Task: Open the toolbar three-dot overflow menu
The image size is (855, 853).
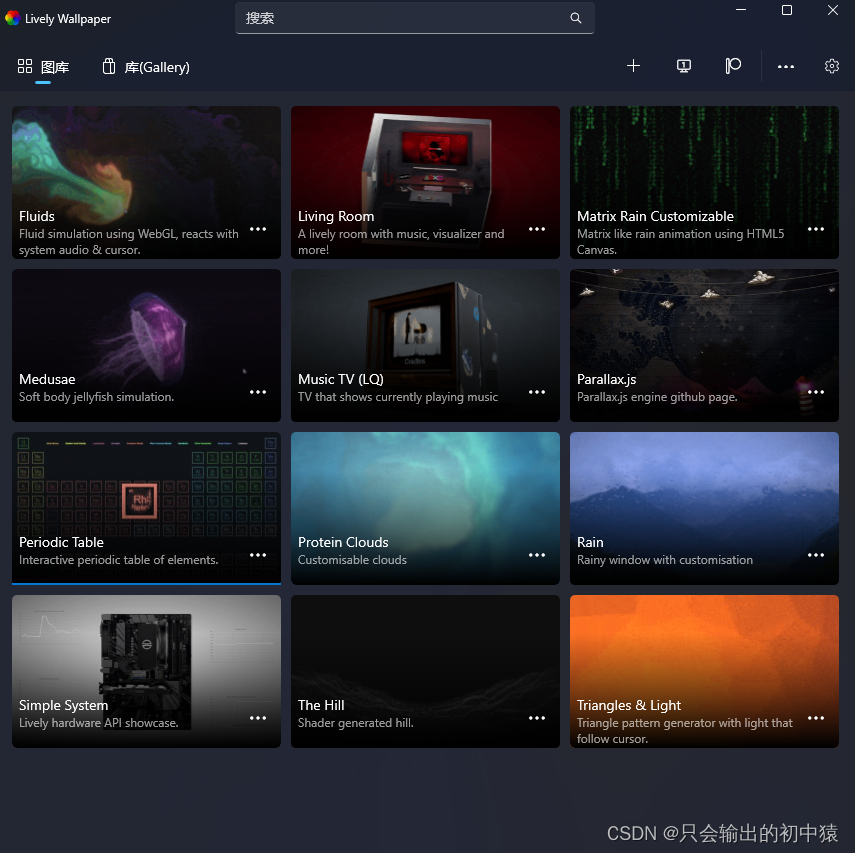Action: (x=785, y=67)
